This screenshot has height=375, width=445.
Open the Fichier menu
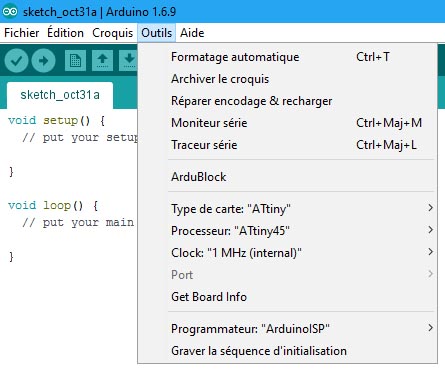(22, 33)
